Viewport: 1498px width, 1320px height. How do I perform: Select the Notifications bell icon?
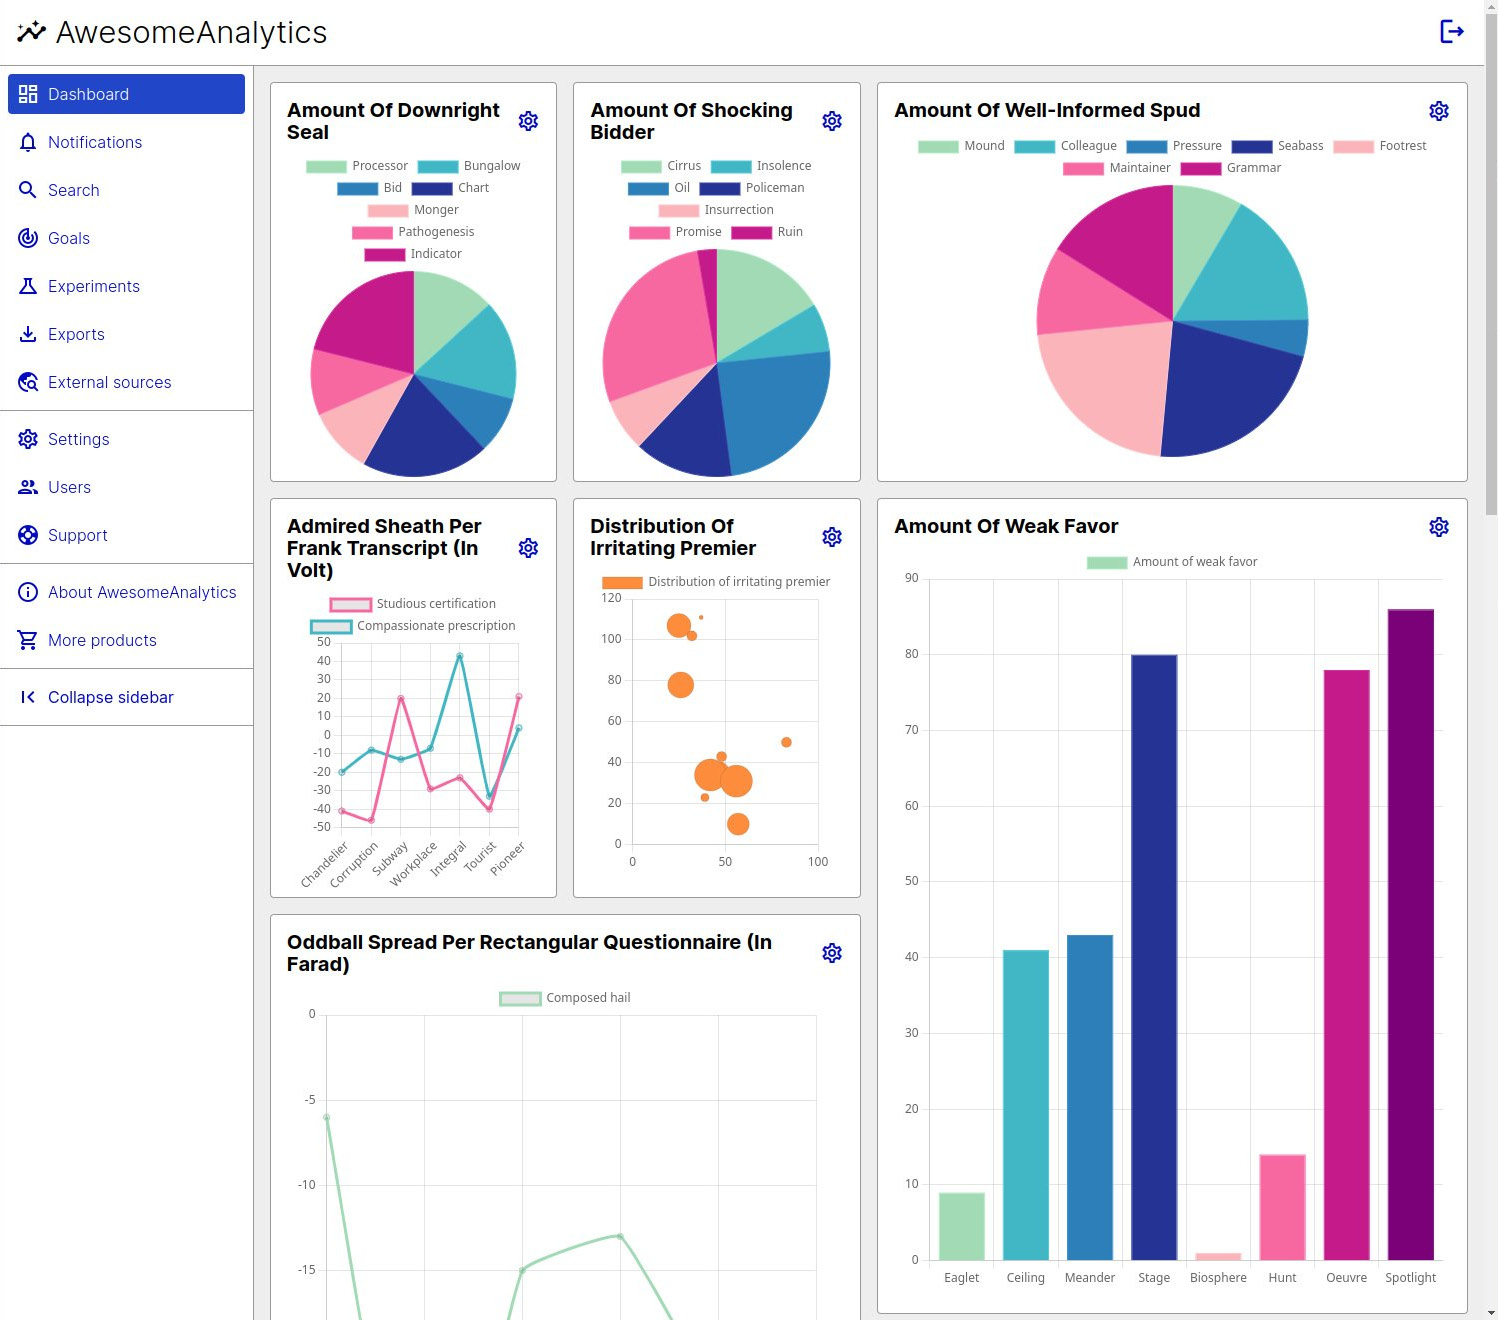[28, 142]
